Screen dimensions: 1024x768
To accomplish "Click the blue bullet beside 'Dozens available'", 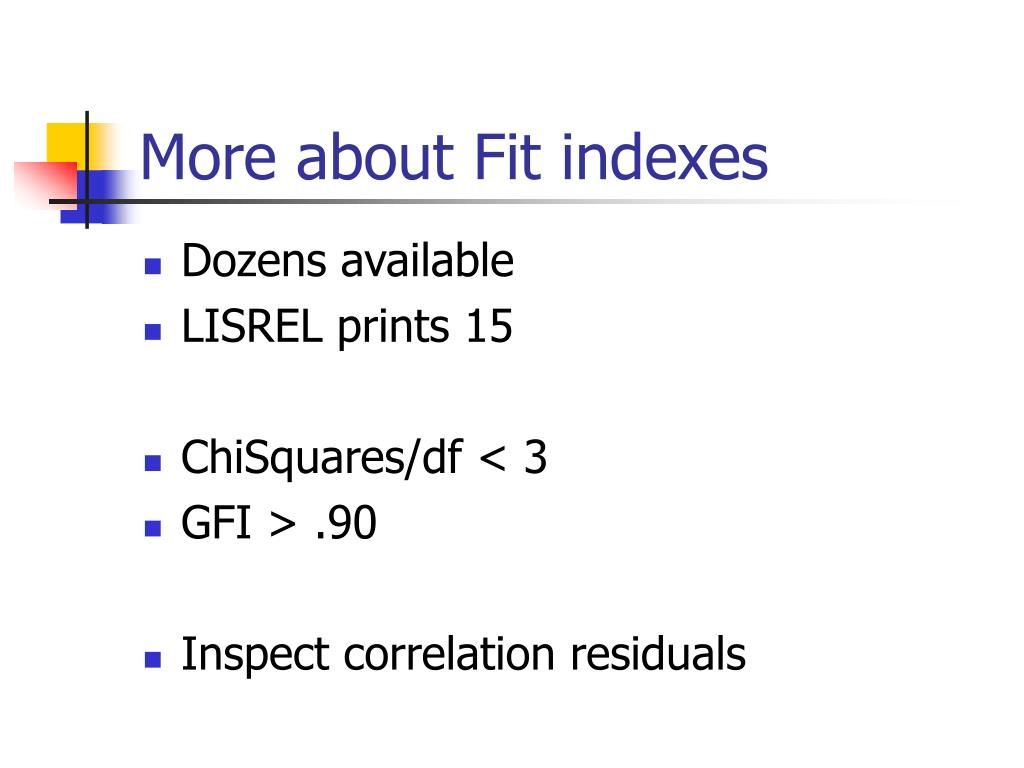I will click(x=153, y=266).
